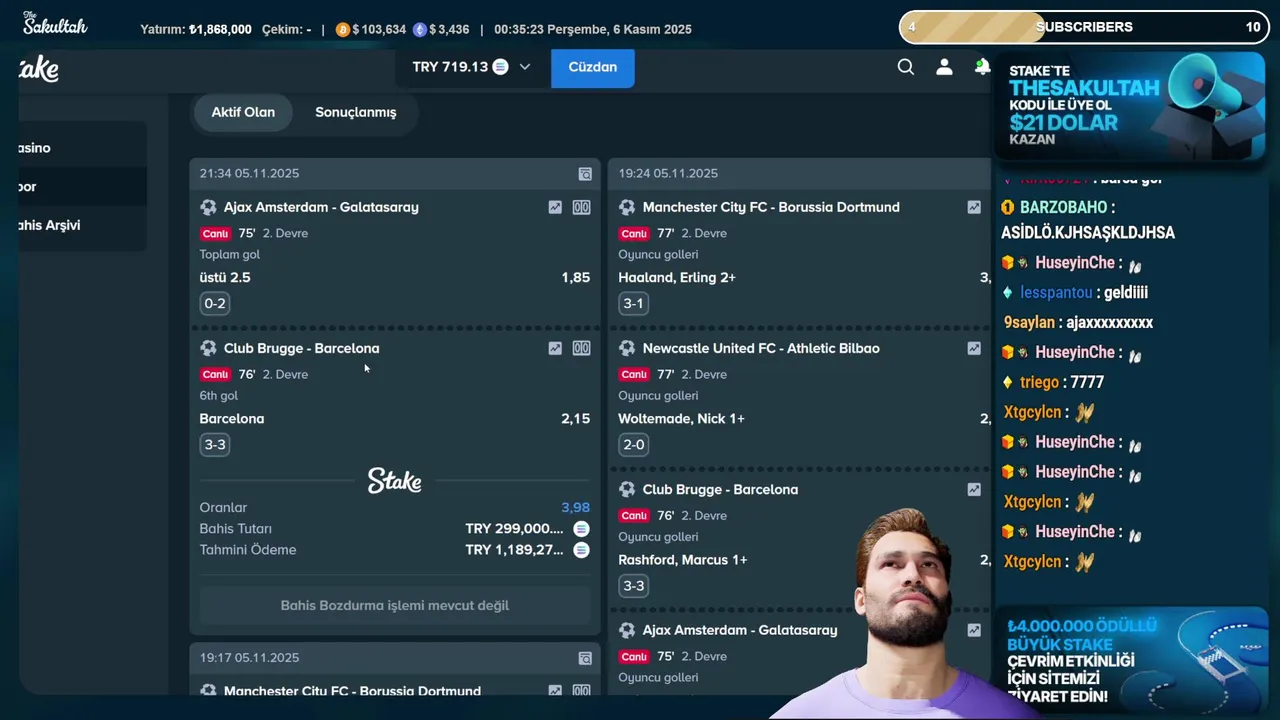Click the Bitcoin price icon in stream bar
Image resolution: width=1280 pixels, height=720 pixels.
pos(343,30)
